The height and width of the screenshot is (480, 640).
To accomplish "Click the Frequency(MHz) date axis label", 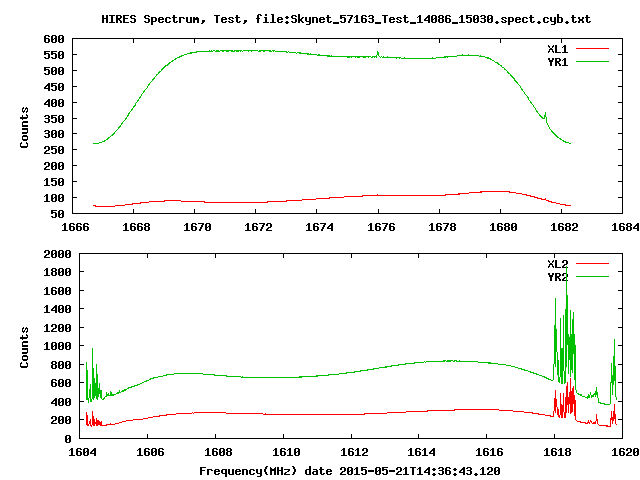I will coord(350,471).
